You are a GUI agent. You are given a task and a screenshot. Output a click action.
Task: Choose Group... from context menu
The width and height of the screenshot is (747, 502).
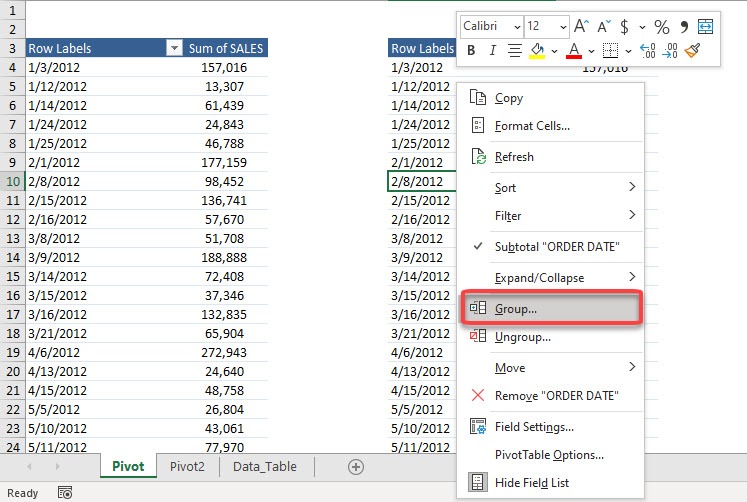551,309
